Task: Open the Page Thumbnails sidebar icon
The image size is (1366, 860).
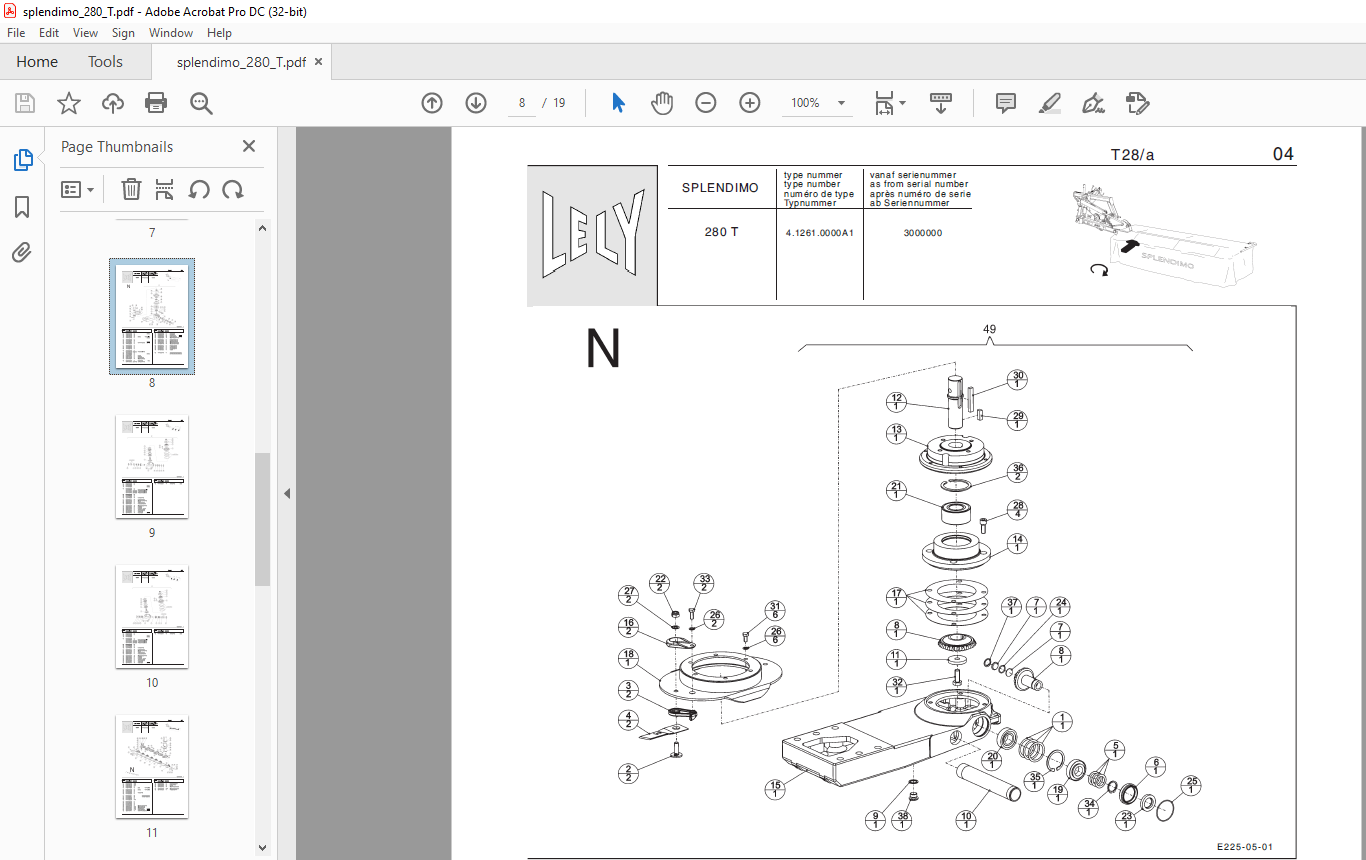Action: point(22,160)
